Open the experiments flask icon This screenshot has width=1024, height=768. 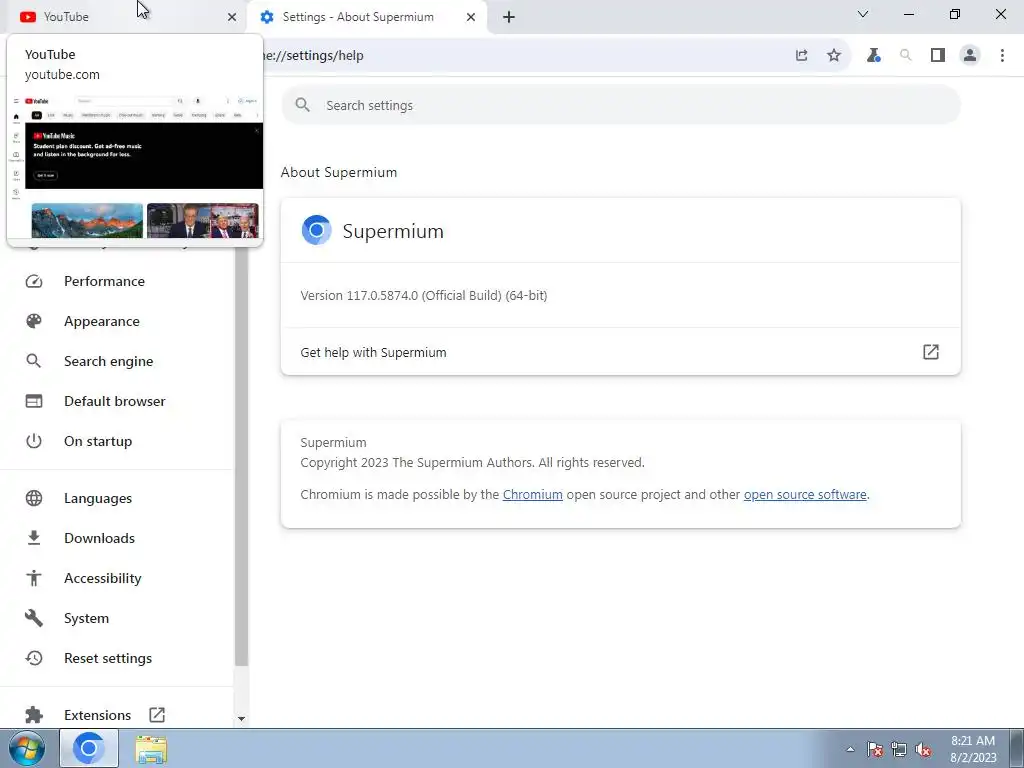pos(873,56)
